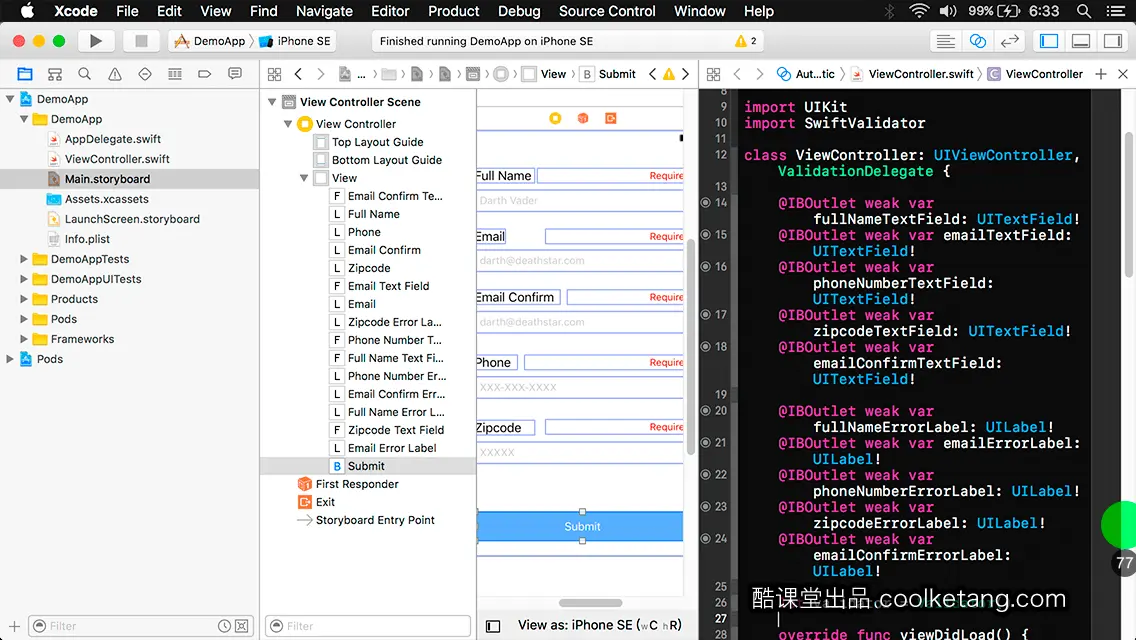Filter recently modified files clock icon
This screenshot has width=1136, height=640.
225,626
